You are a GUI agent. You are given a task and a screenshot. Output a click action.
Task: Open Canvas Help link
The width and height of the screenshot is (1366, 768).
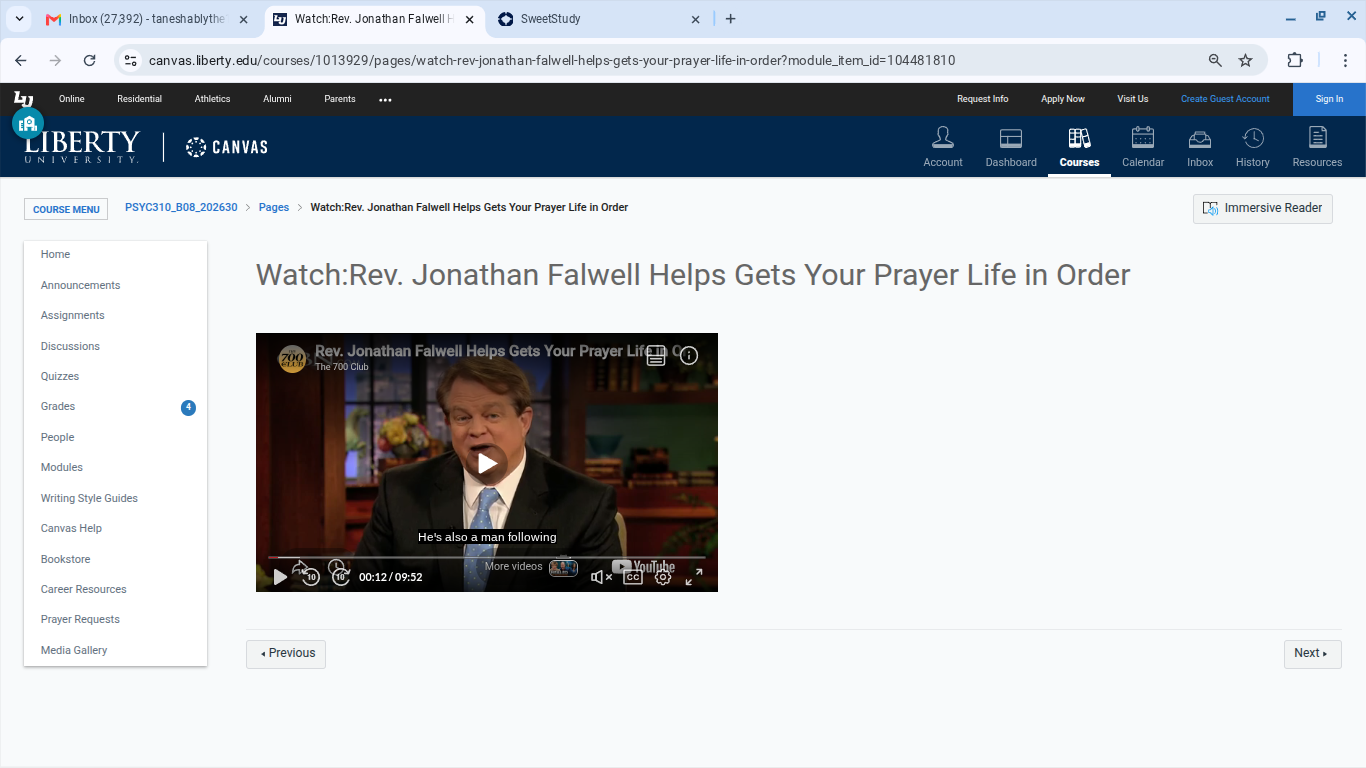tap(71, 529)
